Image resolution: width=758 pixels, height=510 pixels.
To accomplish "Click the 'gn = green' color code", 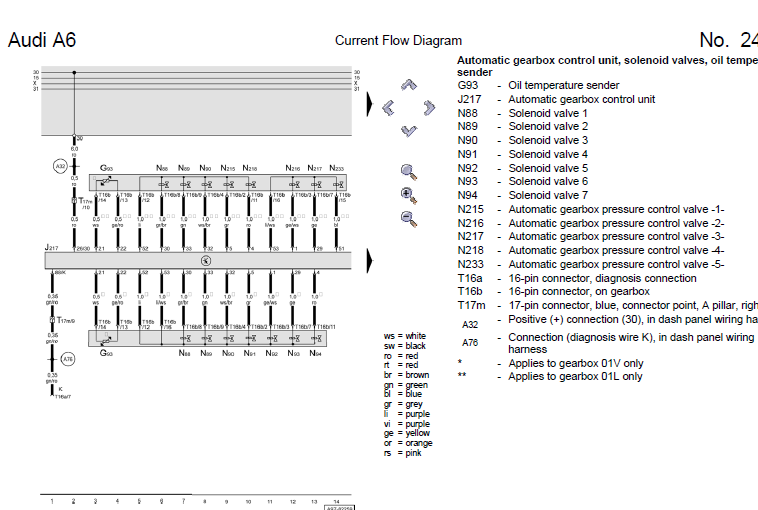I will 406,385.
